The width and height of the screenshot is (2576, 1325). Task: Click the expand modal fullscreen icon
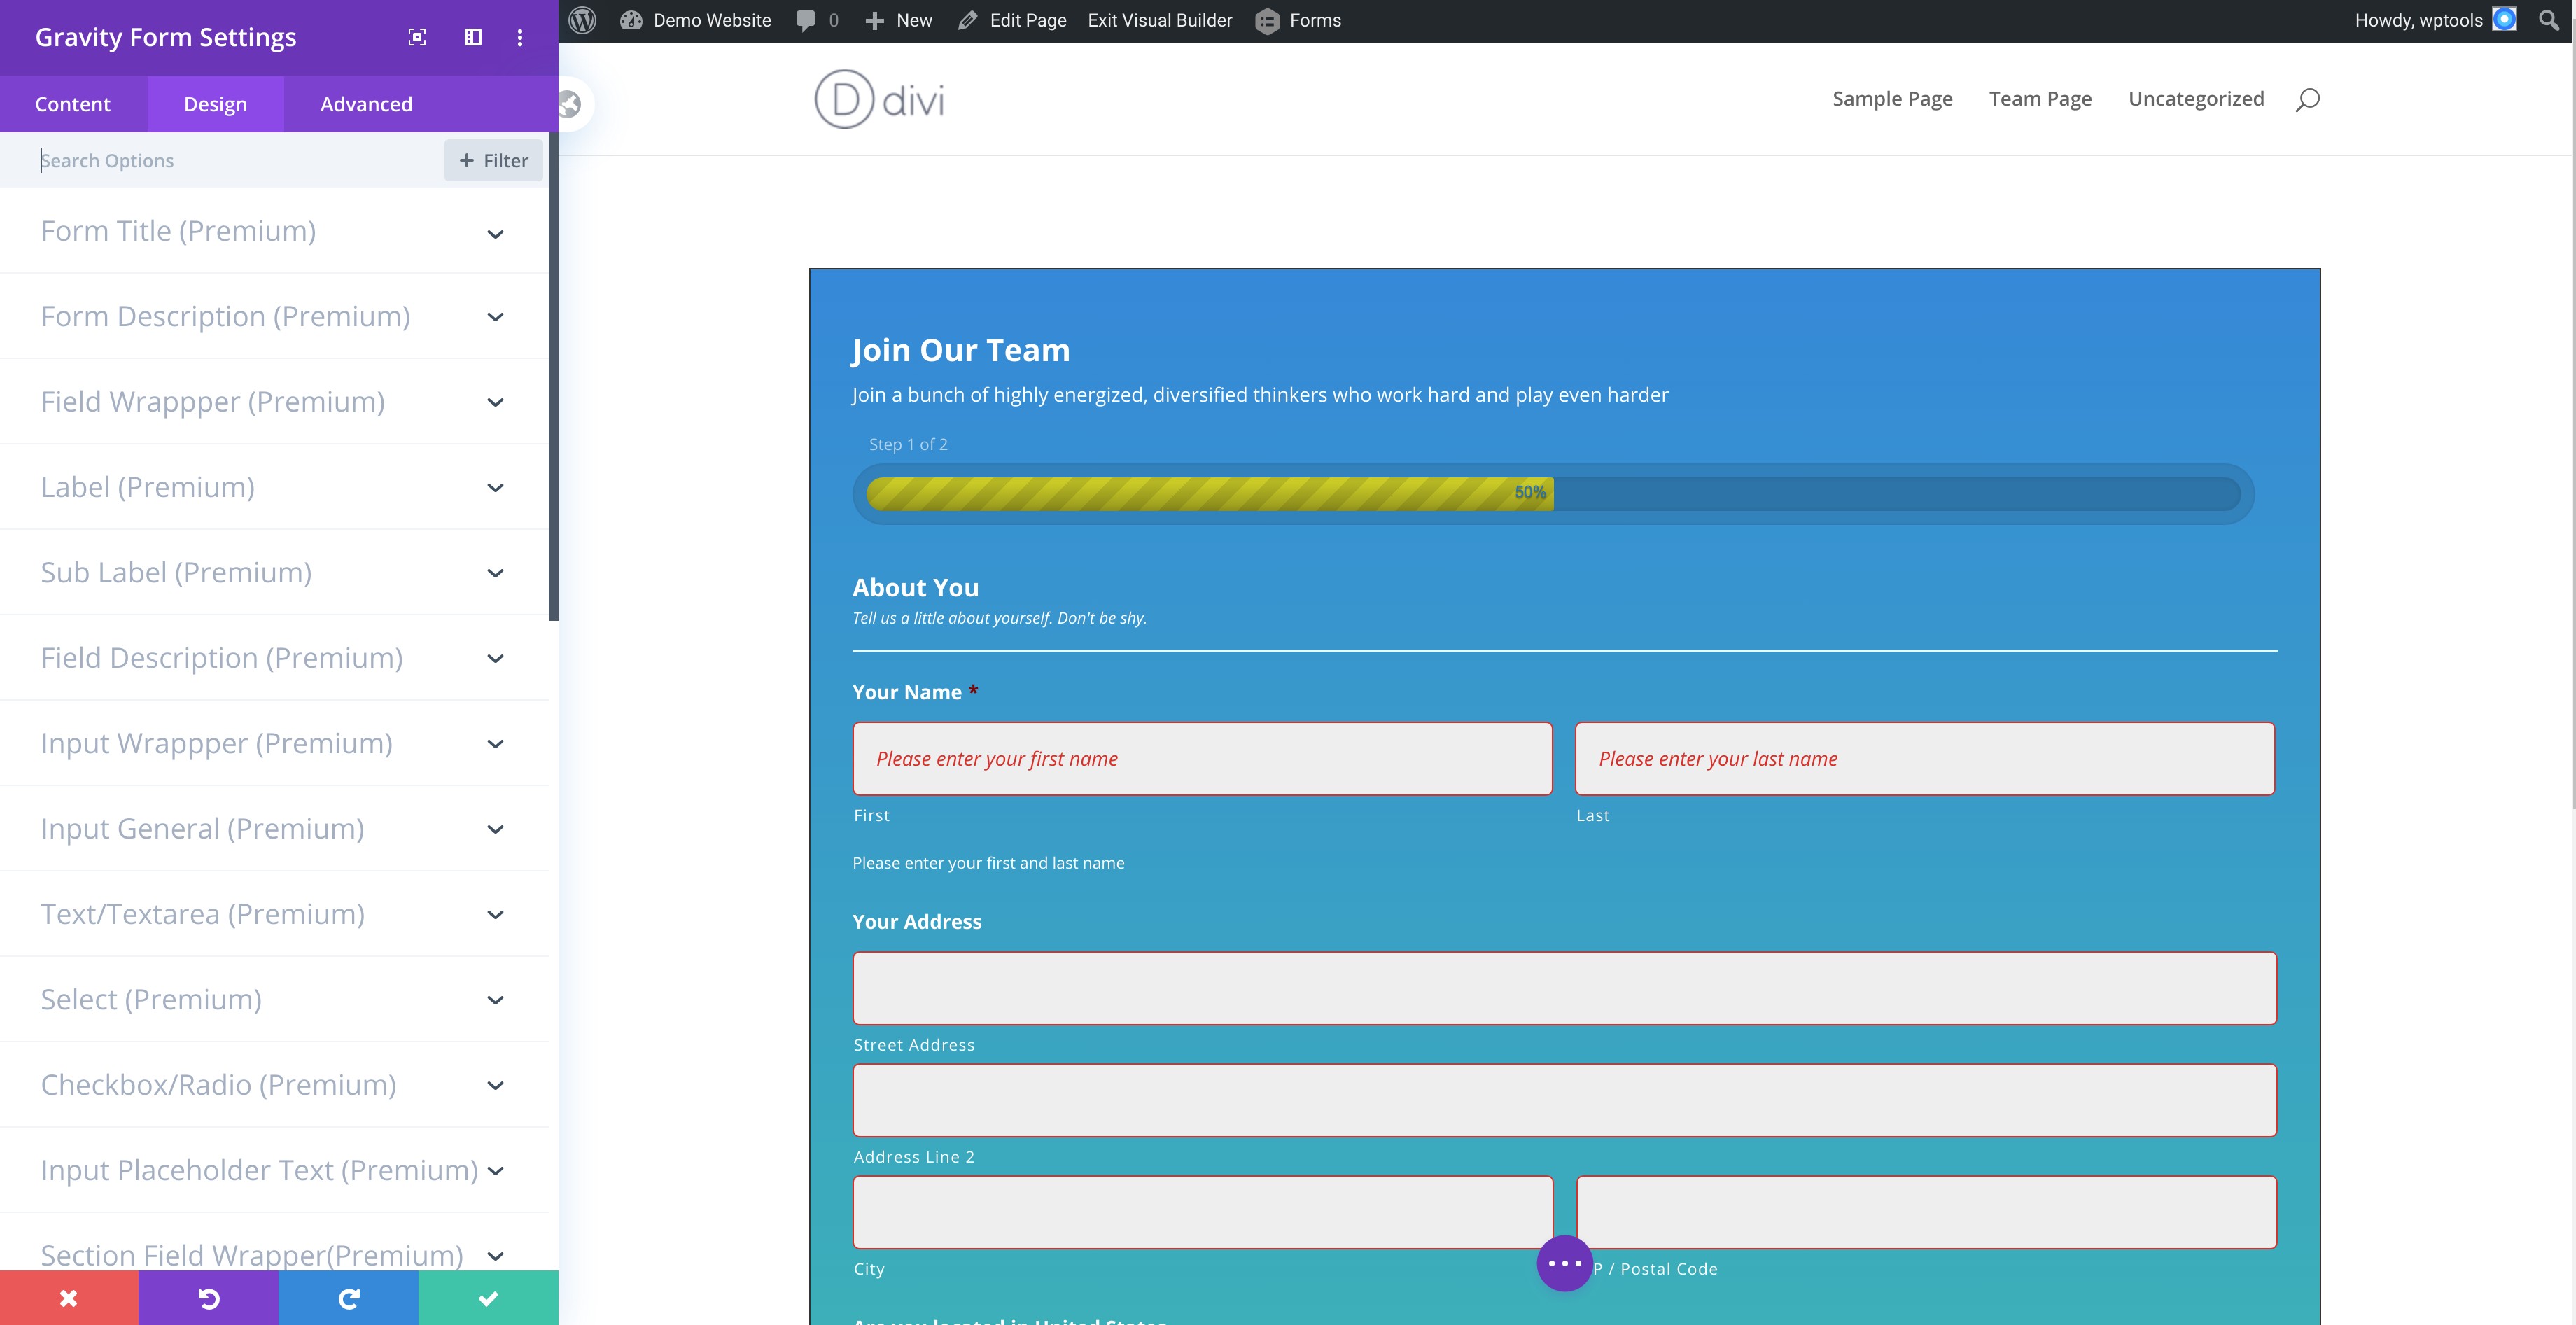(417, 37)
